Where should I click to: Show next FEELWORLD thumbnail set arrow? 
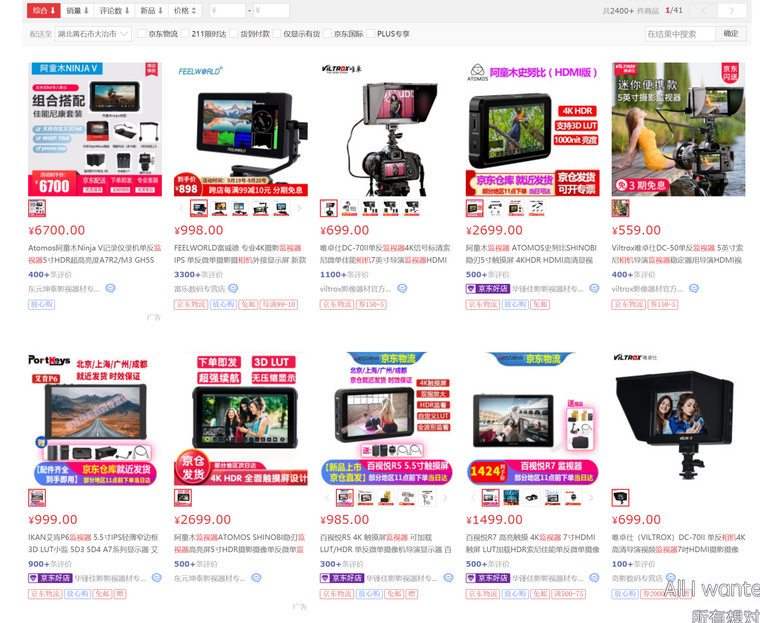click(x=299, y=208)
